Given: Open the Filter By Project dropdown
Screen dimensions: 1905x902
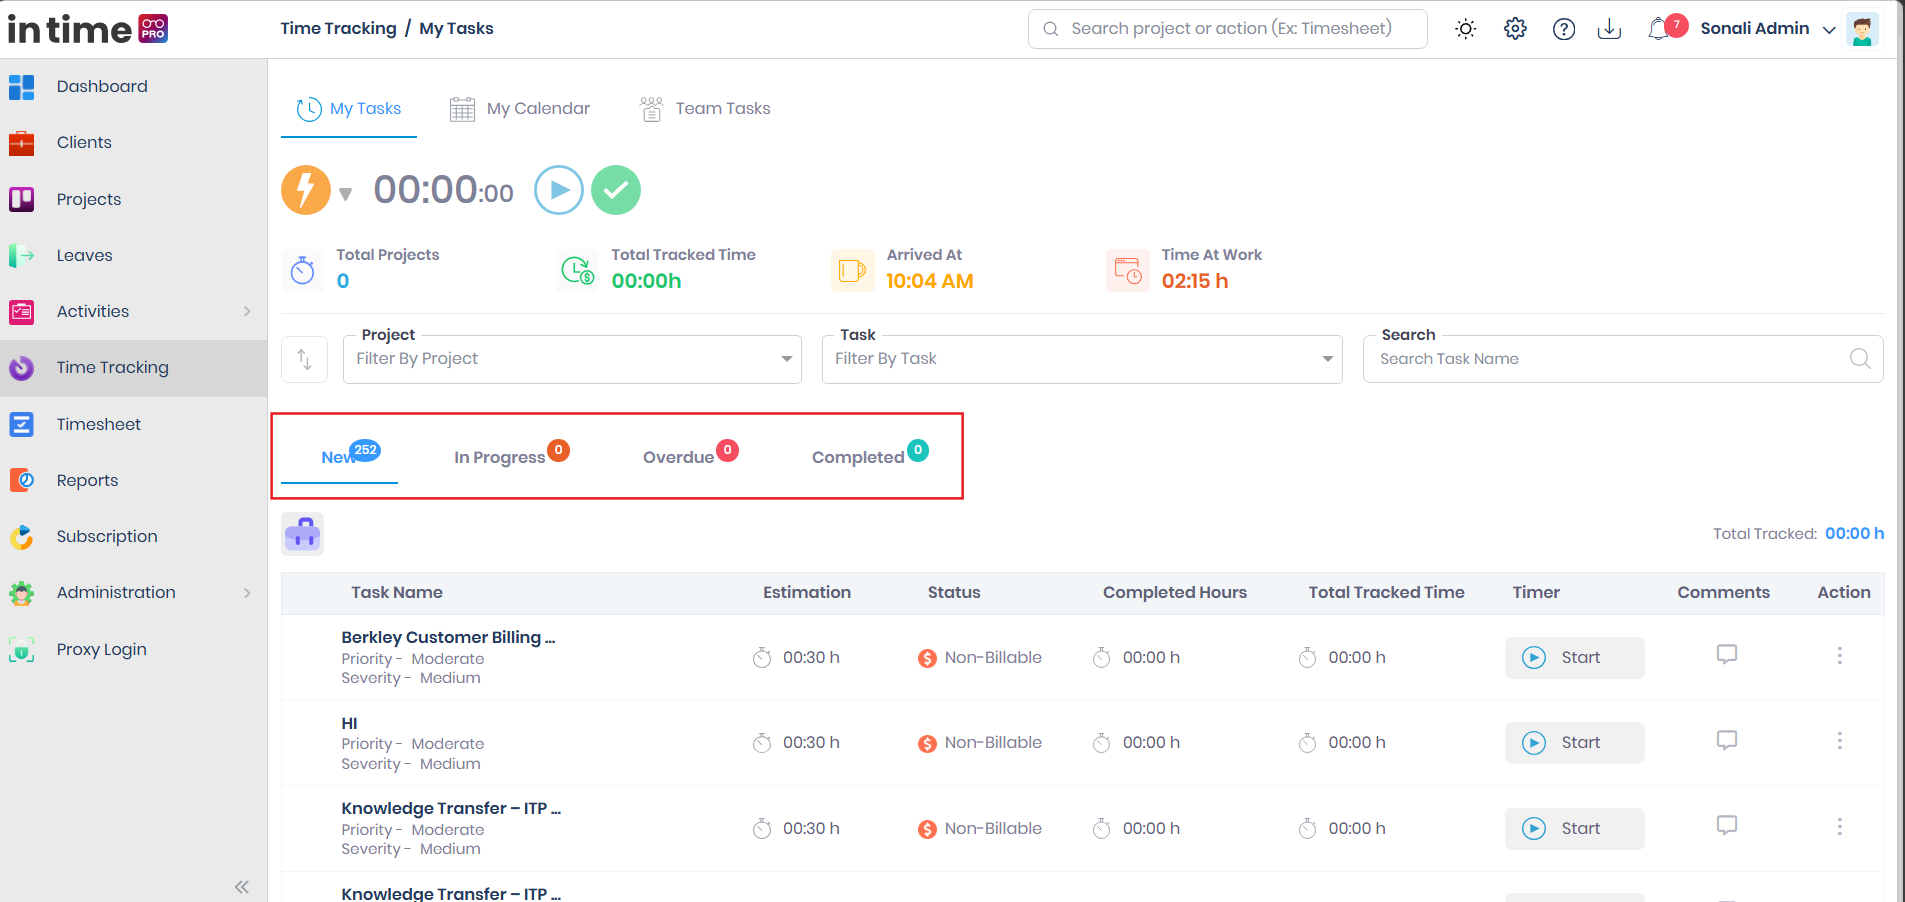Looking at the screenshot, I should pyautogui.click(x=572, y=359).
